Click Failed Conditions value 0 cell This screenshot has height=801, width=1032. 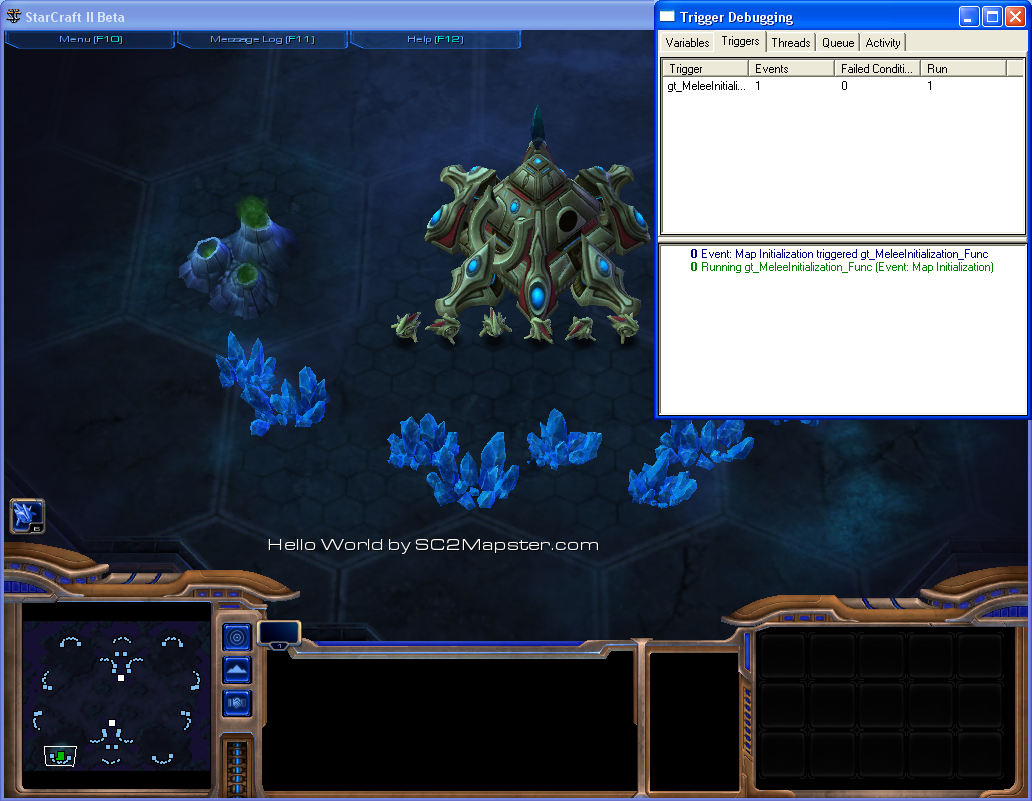click(x=844, y=86)
